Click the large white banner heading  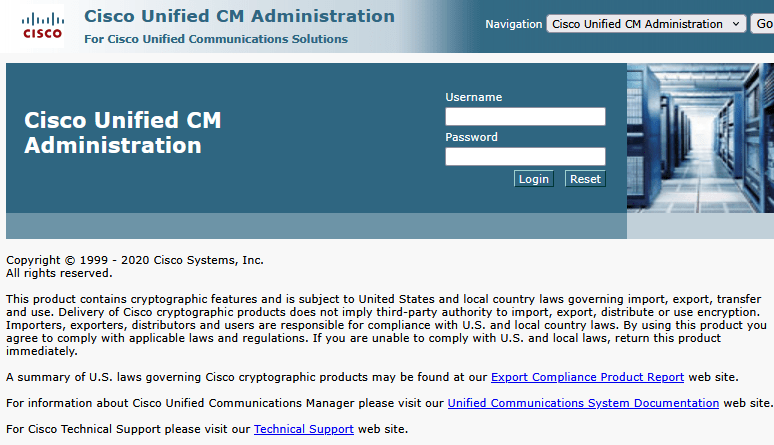point(123,133)
